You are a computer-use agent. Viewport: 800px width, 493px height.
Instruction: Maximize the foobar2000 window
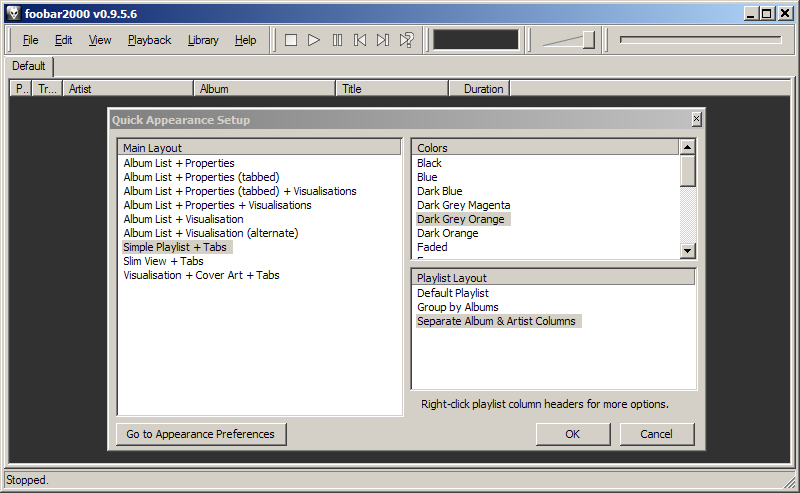coord(767,14)
